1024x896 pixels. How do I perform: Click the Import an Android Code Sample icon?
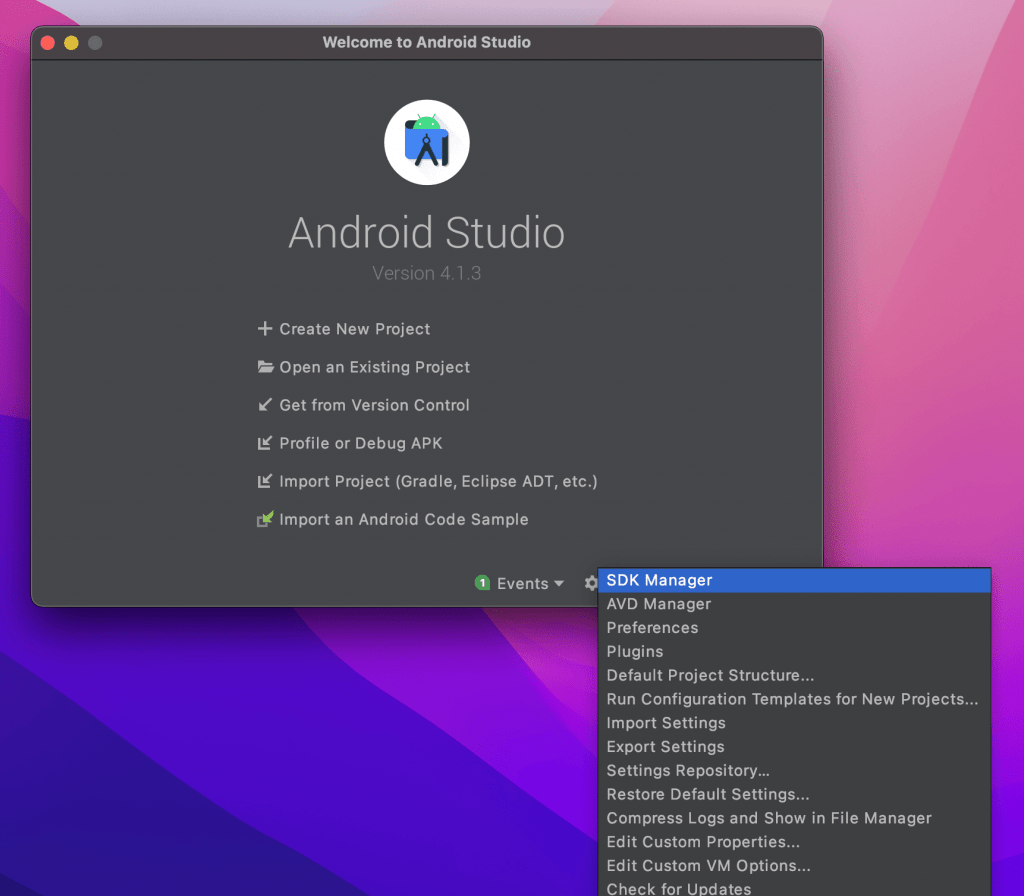265,520
